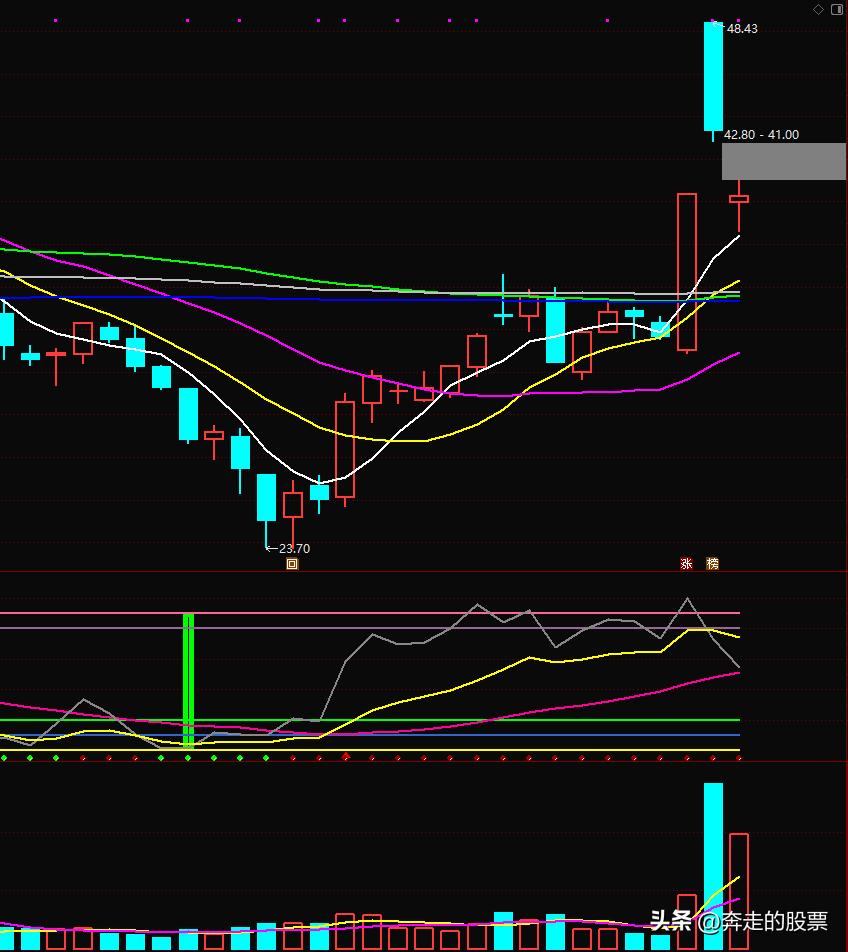
Task: Click the 头条 watermark logo
Action: [x=671, y=920]
